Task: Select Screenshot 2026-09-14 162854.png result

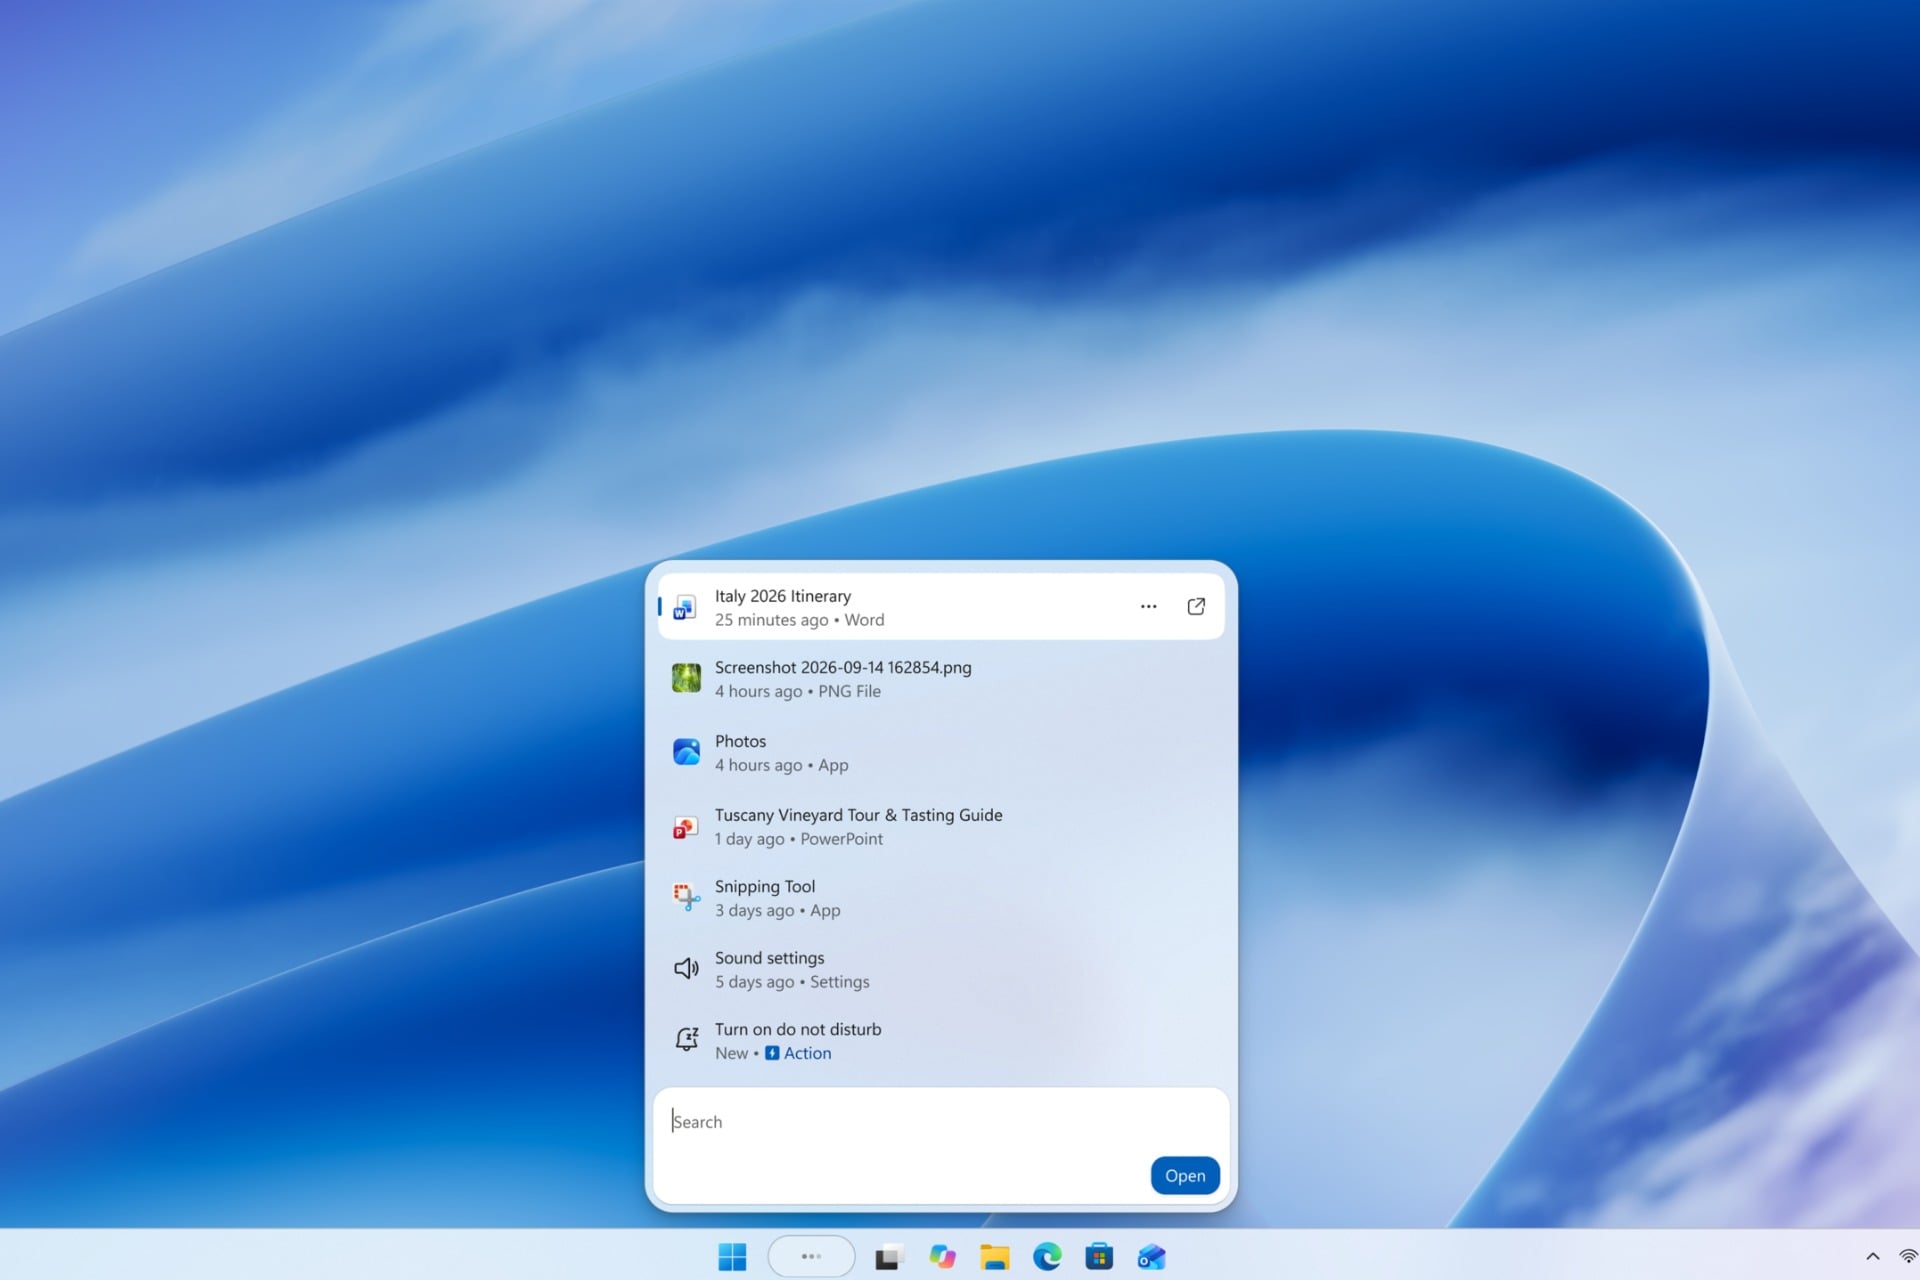Action: click(x=940, y=679)
